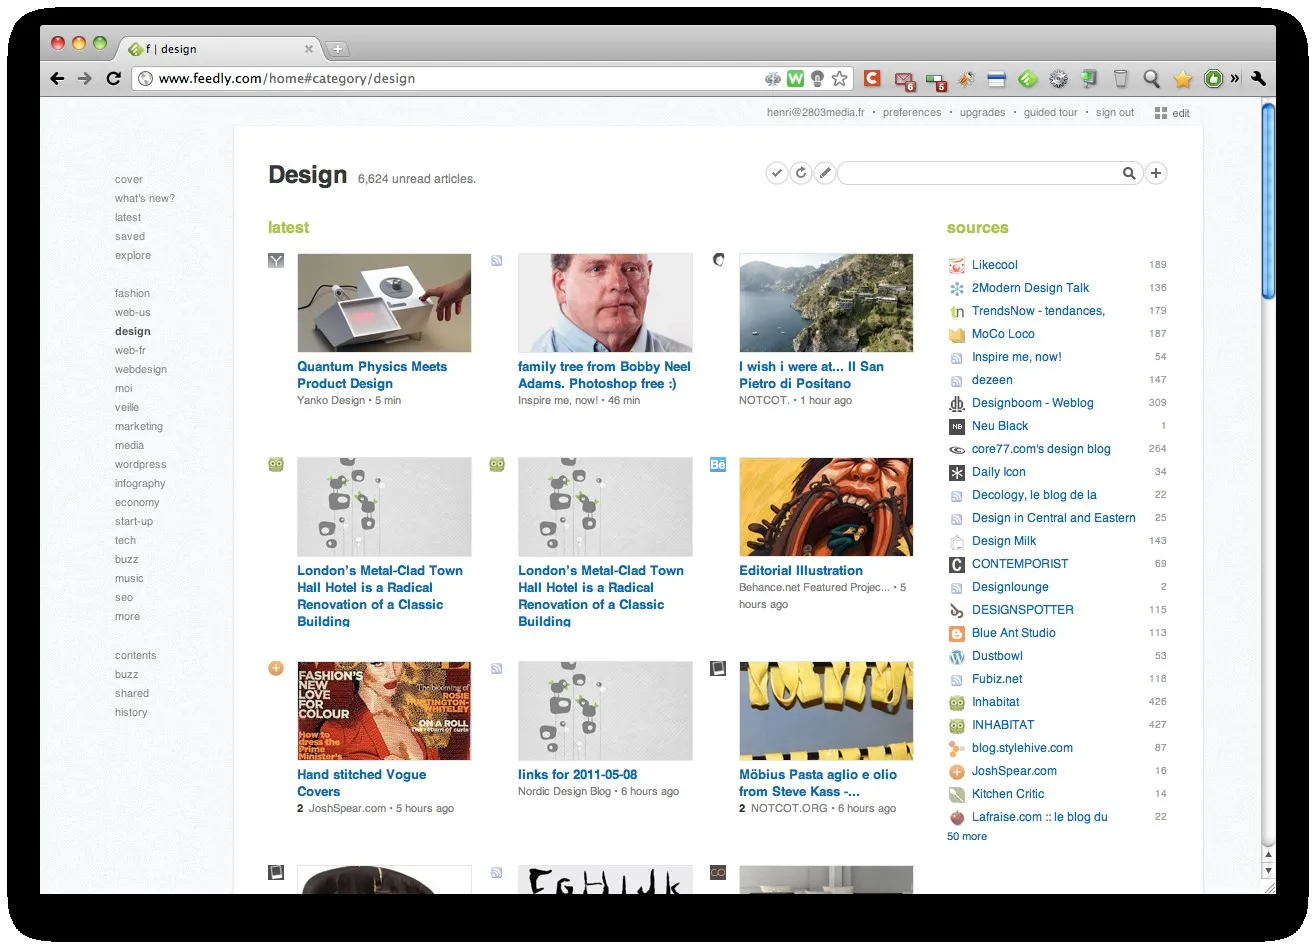1316x949 pixels.
Task: Click the magnifying glass extension icon
Action: coord(1152,78)
